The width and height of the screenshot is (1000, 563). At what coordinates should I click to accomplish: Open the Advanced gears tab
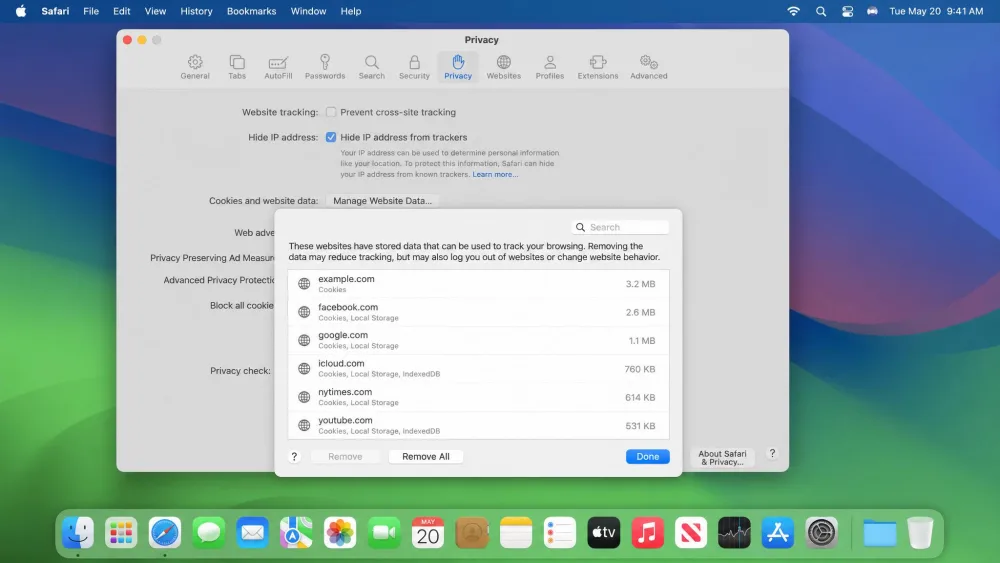tap(649, 67)
